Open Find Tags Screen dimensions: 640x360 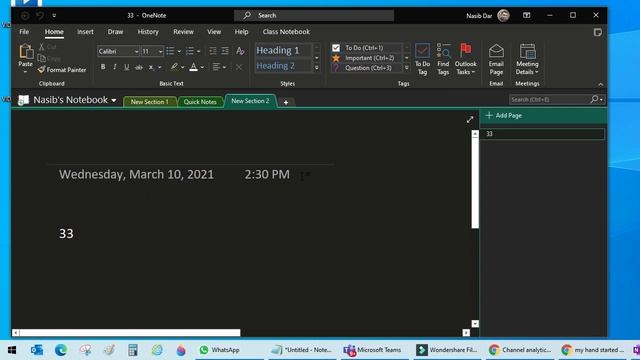tap(443, 59)
